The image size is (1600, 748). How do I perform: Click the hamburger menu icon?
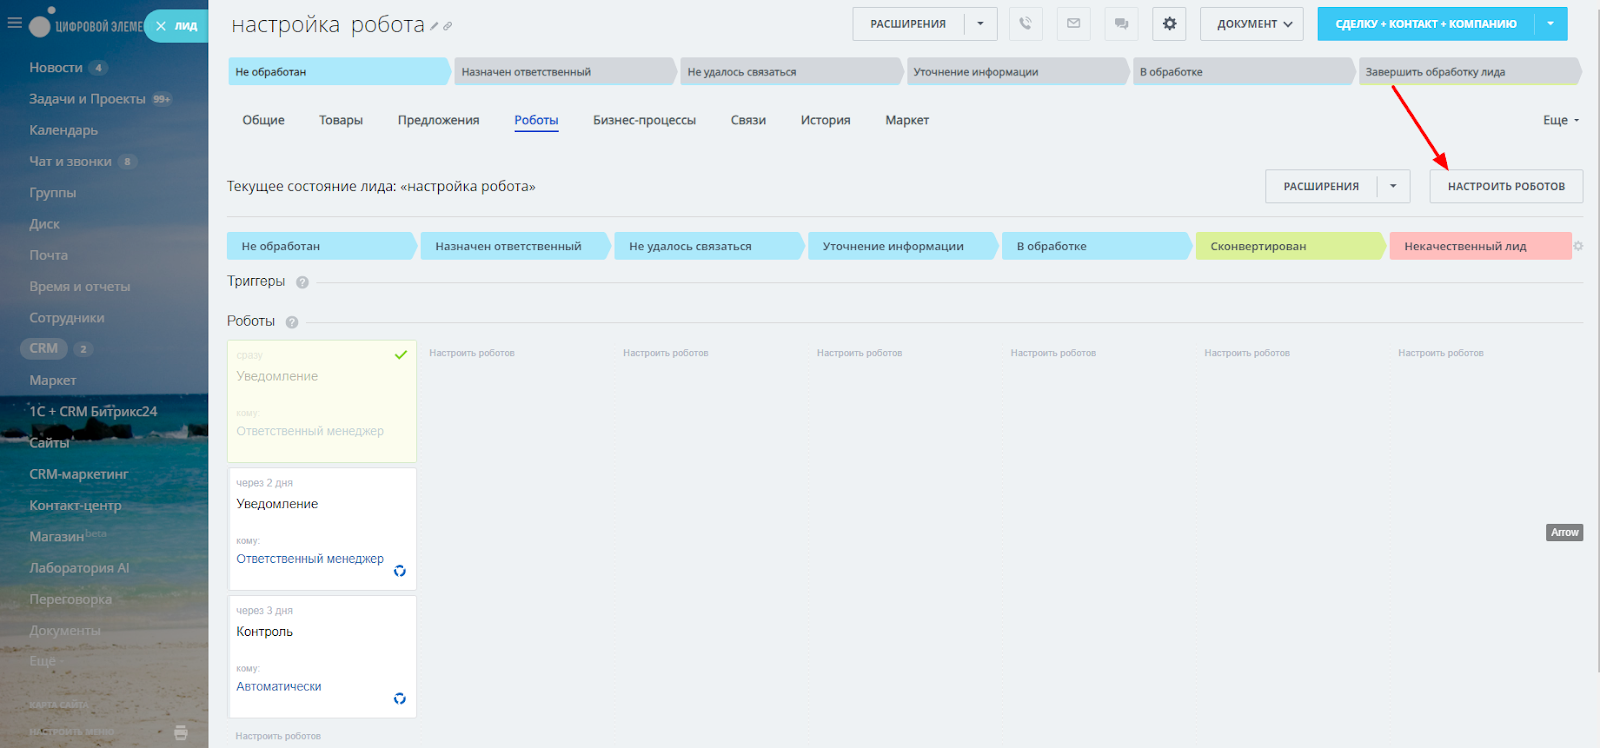click(x=14, y=23)
